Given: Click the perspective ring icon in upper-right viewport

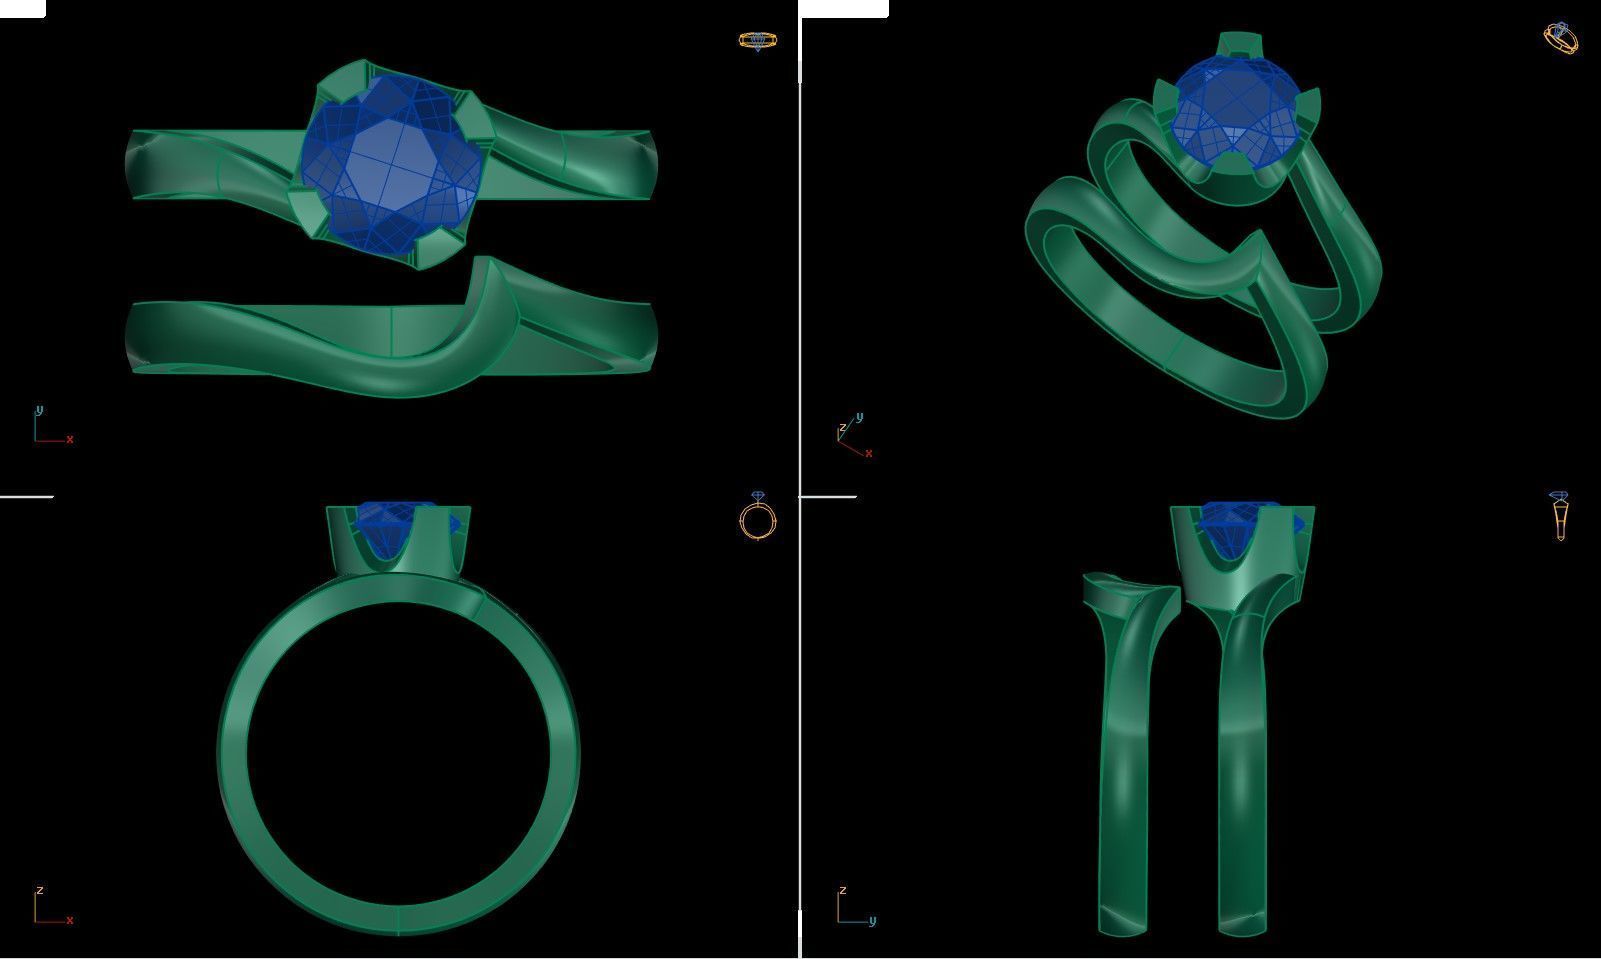Looking at the screenshot, I should pyautogui.click(x=1561, y=38).
